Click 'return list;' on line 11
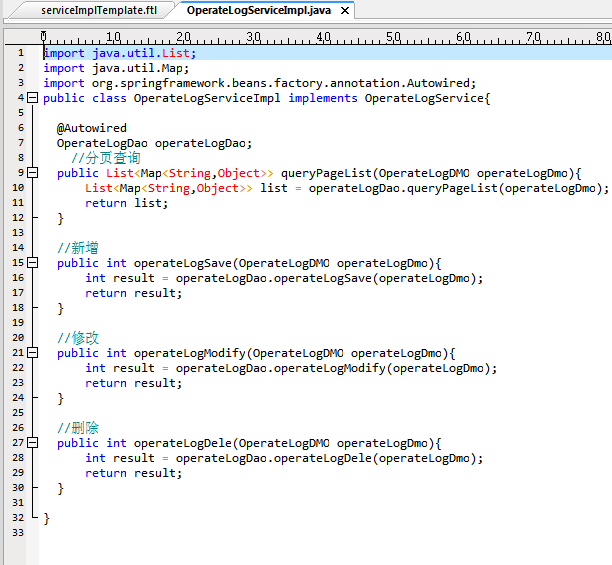Image resolution: width=612 pixels, height=565 pixels. [x=126, y=203]
